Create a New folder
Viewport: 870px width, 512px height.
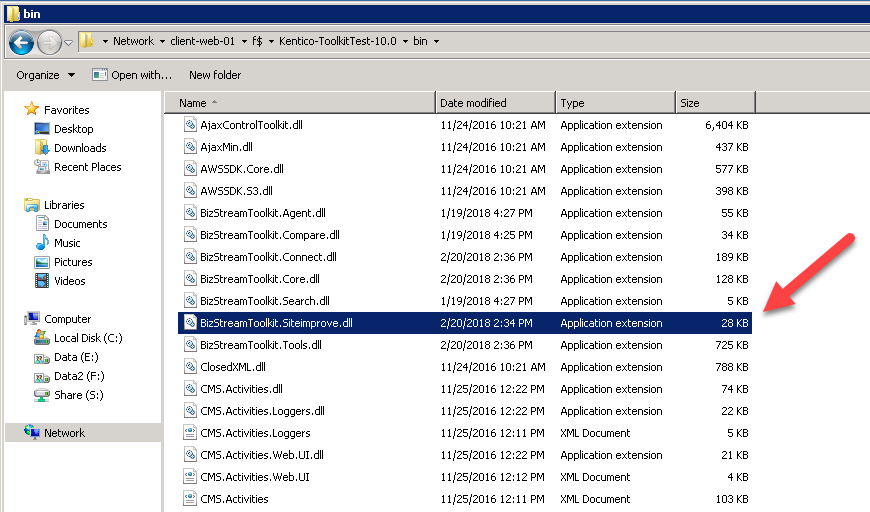(215, 75)
